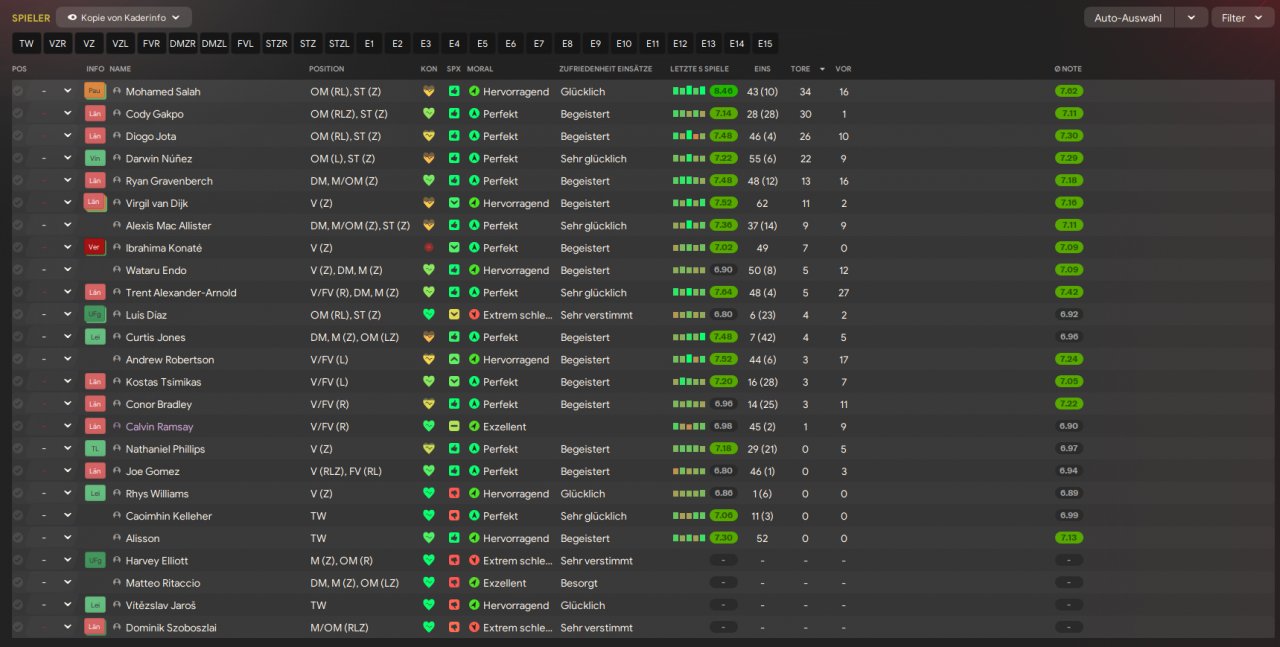Viewport: 1280px width, 647px height.
Task: Sort by the Ø NOTE column header
Action: coord(1068,69)
